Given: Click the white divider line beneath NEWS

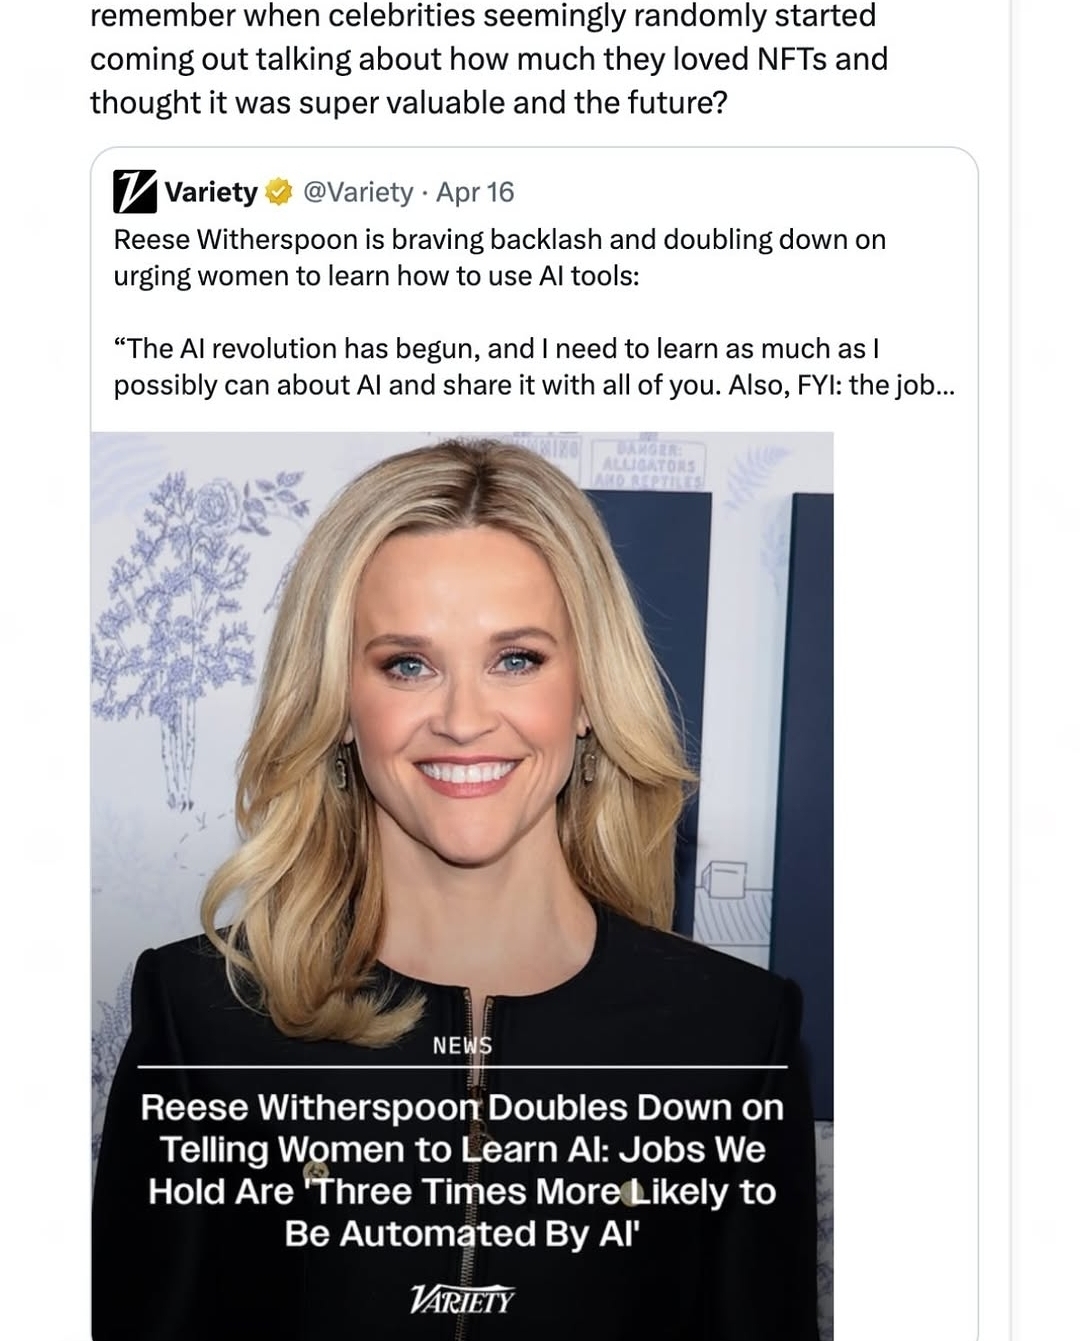Looking at the screenshot, I should tap(462, 1067).
